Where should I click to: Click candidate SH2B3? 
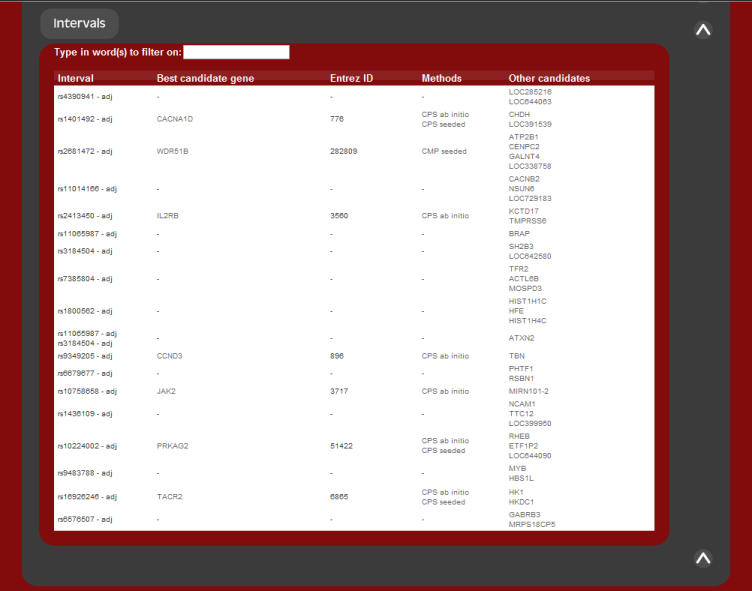pos(521,246)
